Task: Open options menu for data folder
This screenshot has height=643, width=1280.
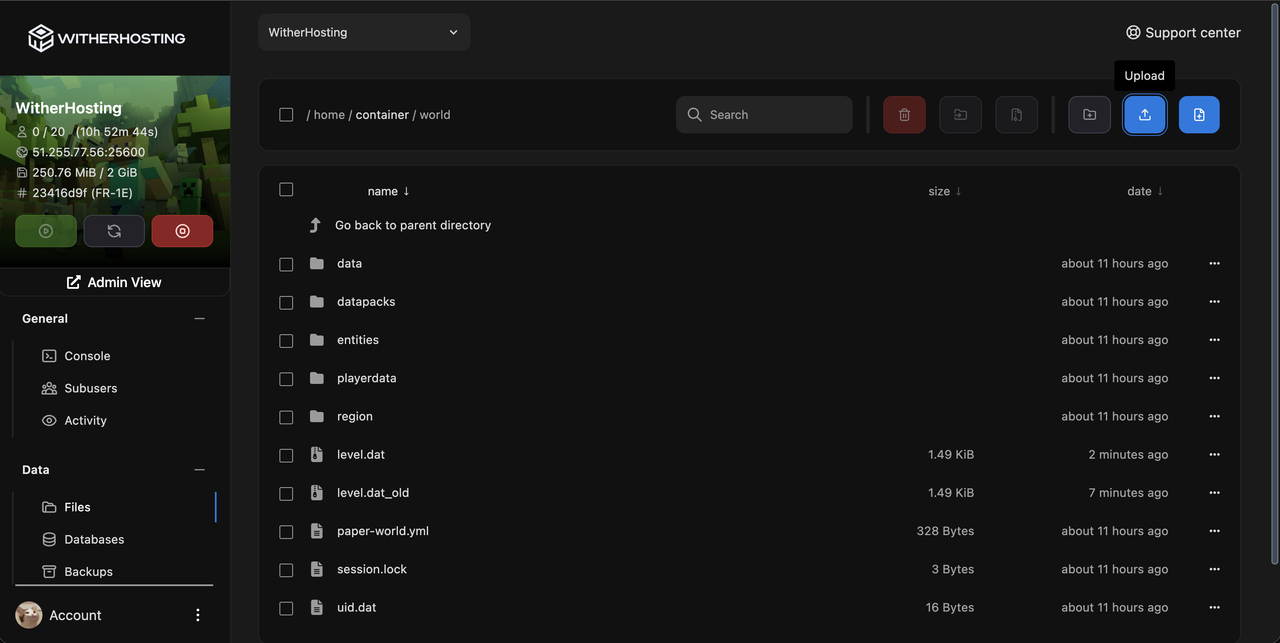Action: point(1214,264)
